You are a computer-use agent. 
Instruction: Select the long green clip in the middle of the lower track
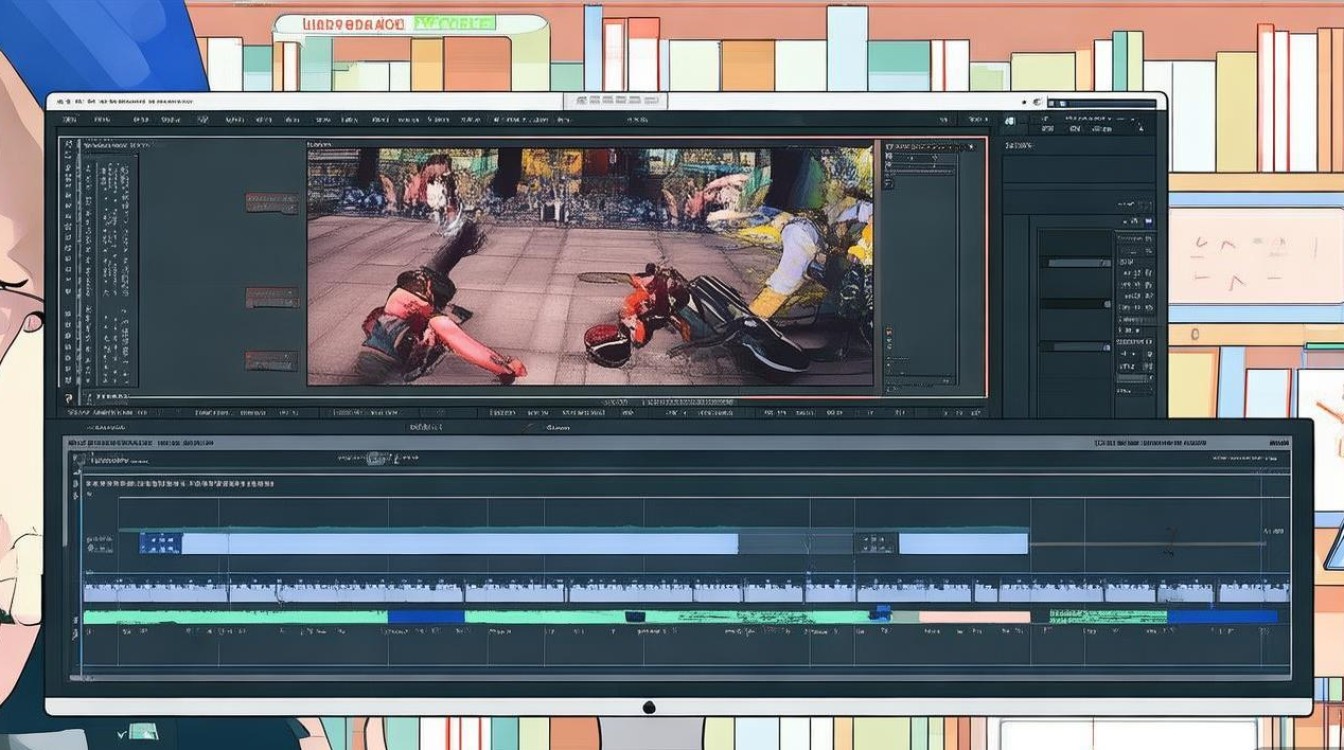(x=668, y=617)
